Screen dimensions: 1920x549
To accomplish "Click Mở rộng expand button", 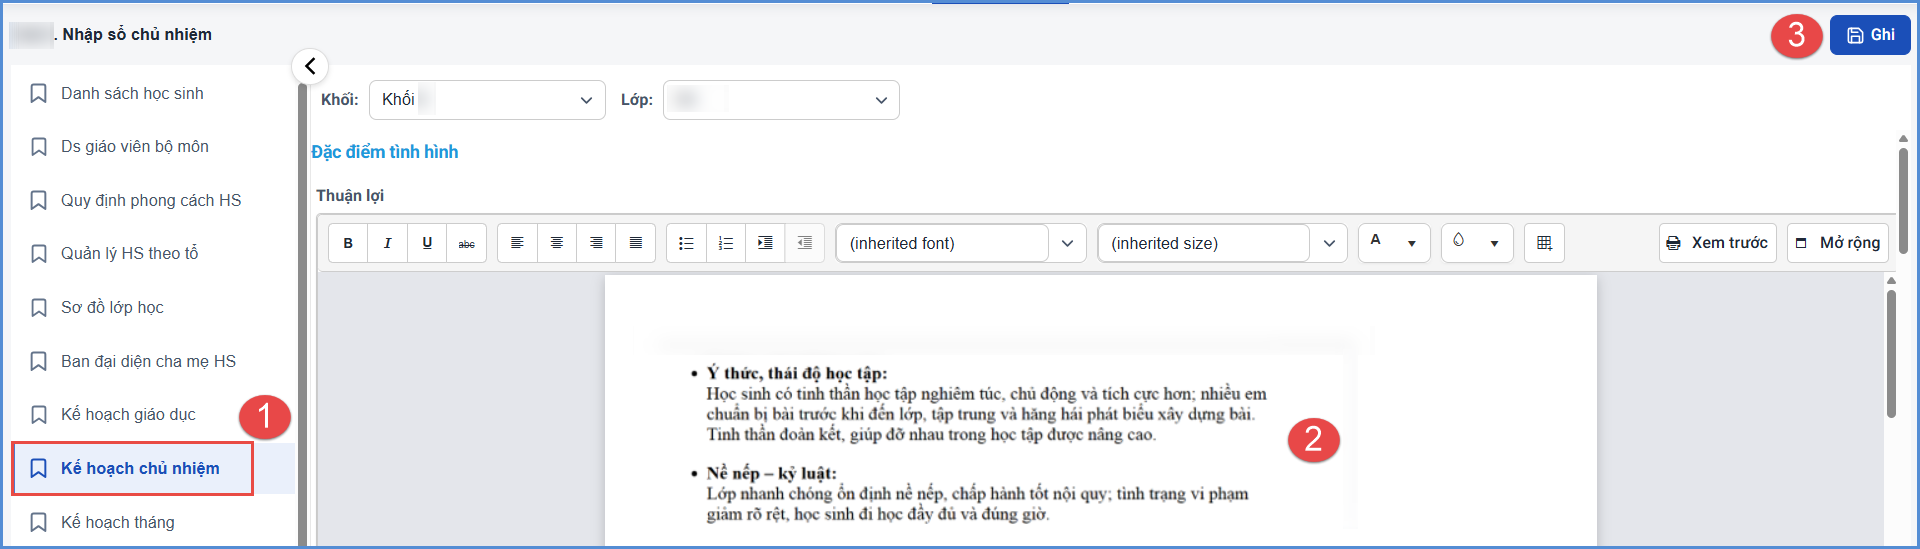I will [x=1838, y=243].
